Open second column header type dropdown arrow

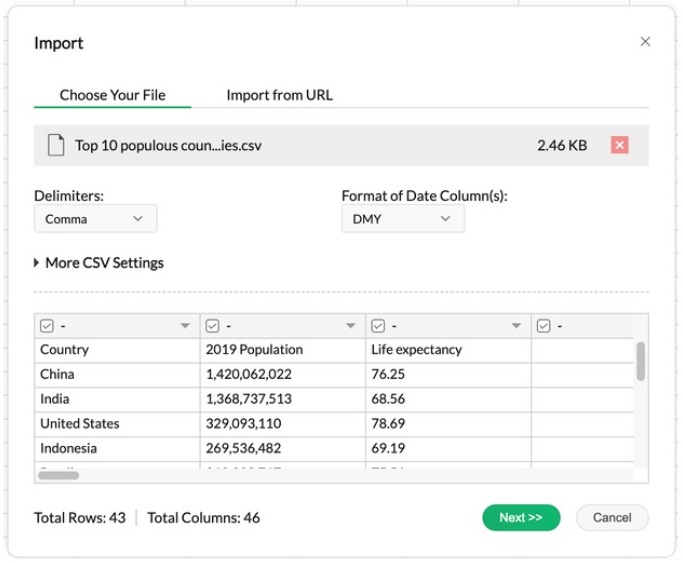pos(351,326)
